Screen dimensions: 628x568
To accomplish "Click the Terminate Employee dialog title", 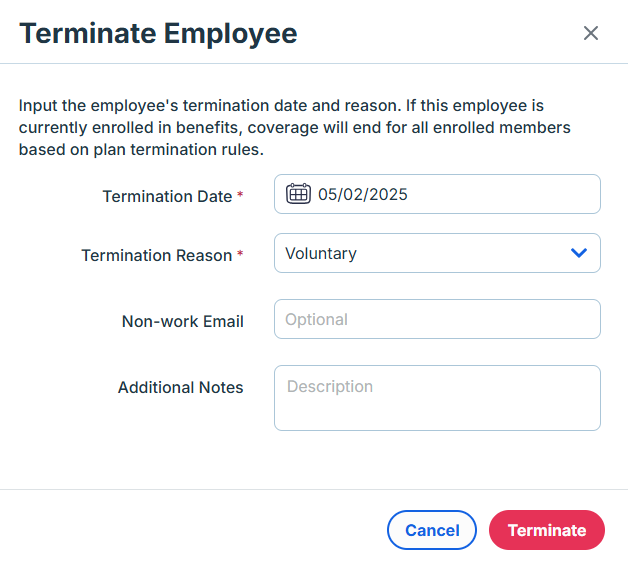I will pyautogui.click(x=158, y=33).
